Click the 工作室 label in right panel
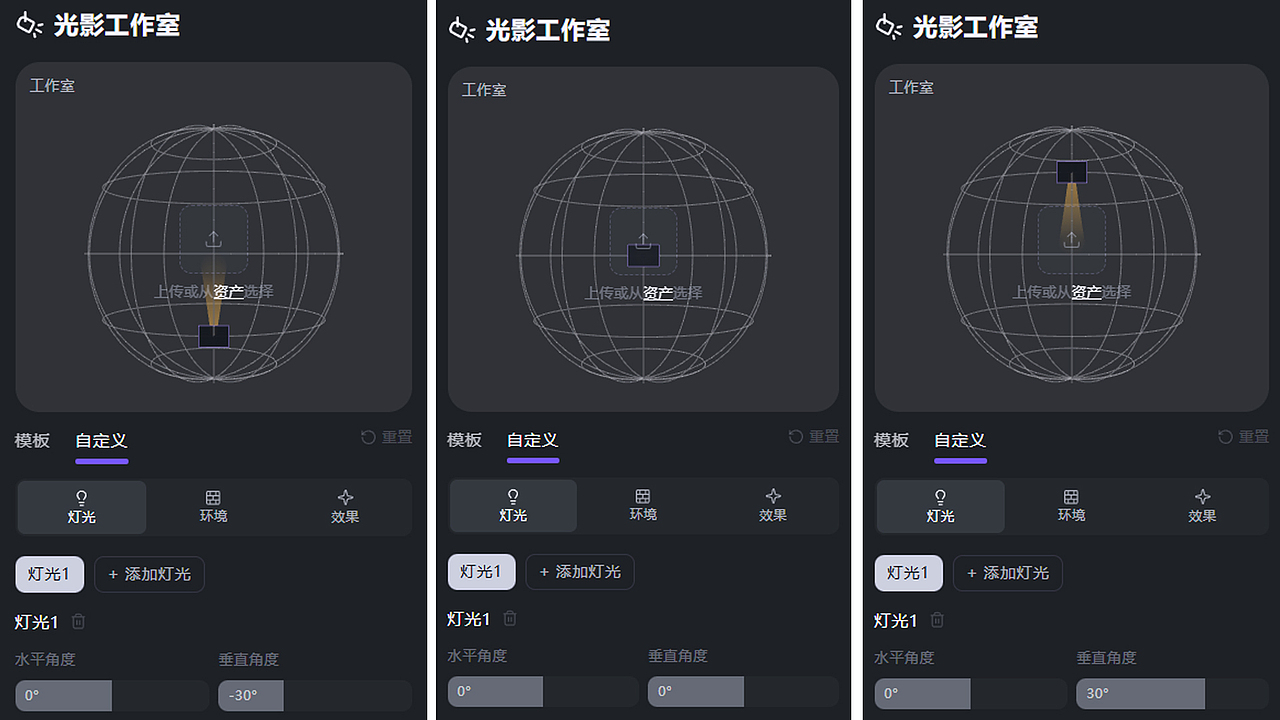 point(911,88)
